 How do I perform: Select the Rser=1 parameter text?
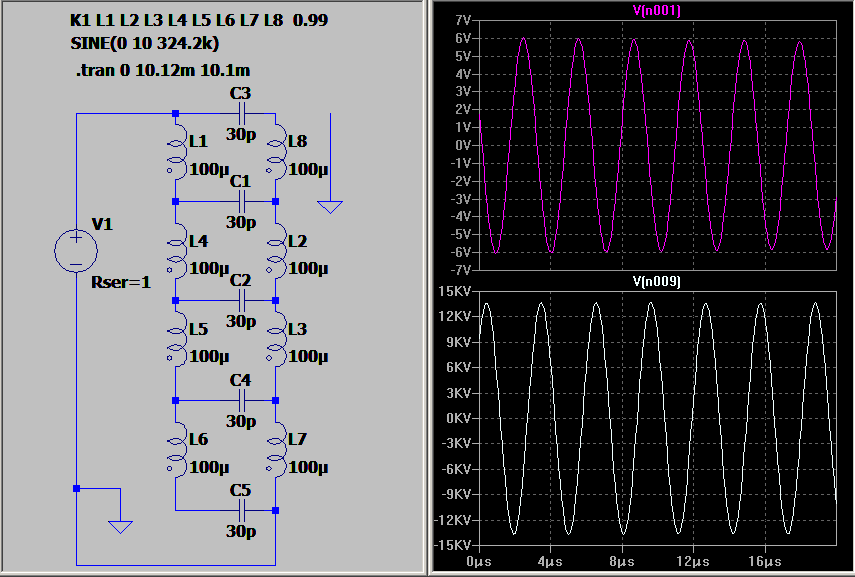point(121,282)
